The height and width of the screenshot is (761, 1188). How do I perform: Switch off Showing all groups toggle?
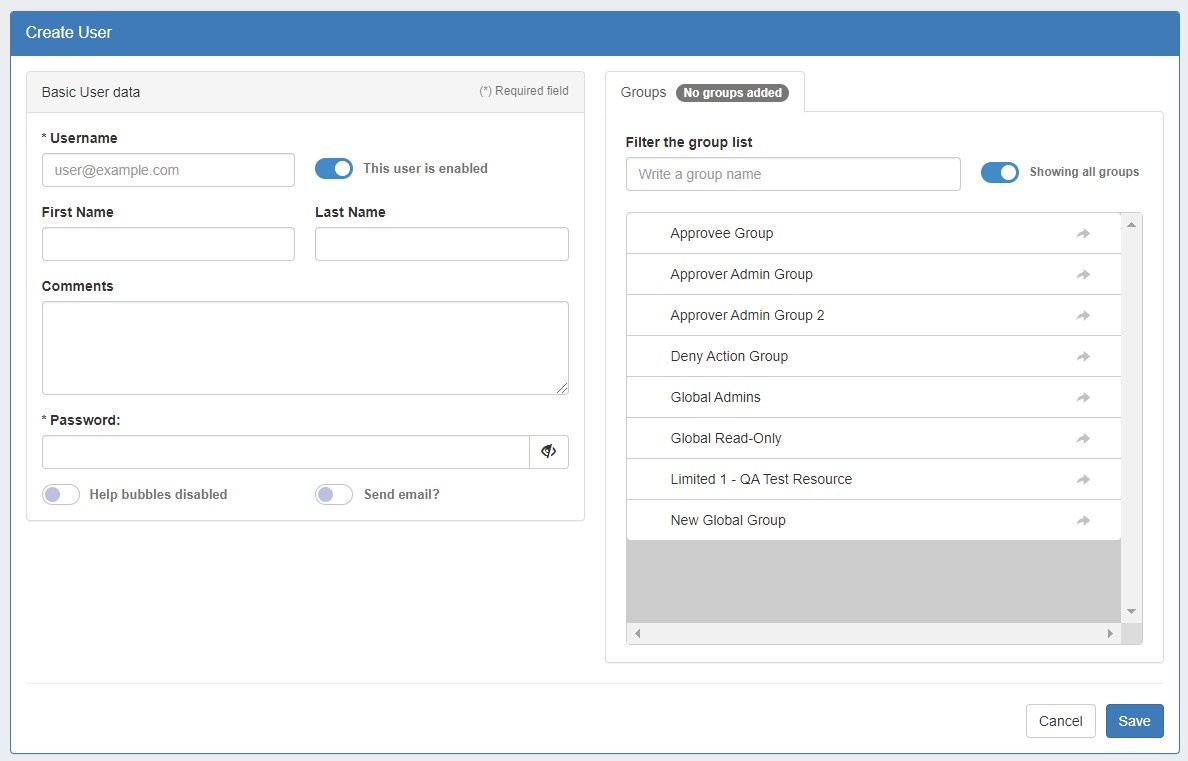(x=999, y=173)
